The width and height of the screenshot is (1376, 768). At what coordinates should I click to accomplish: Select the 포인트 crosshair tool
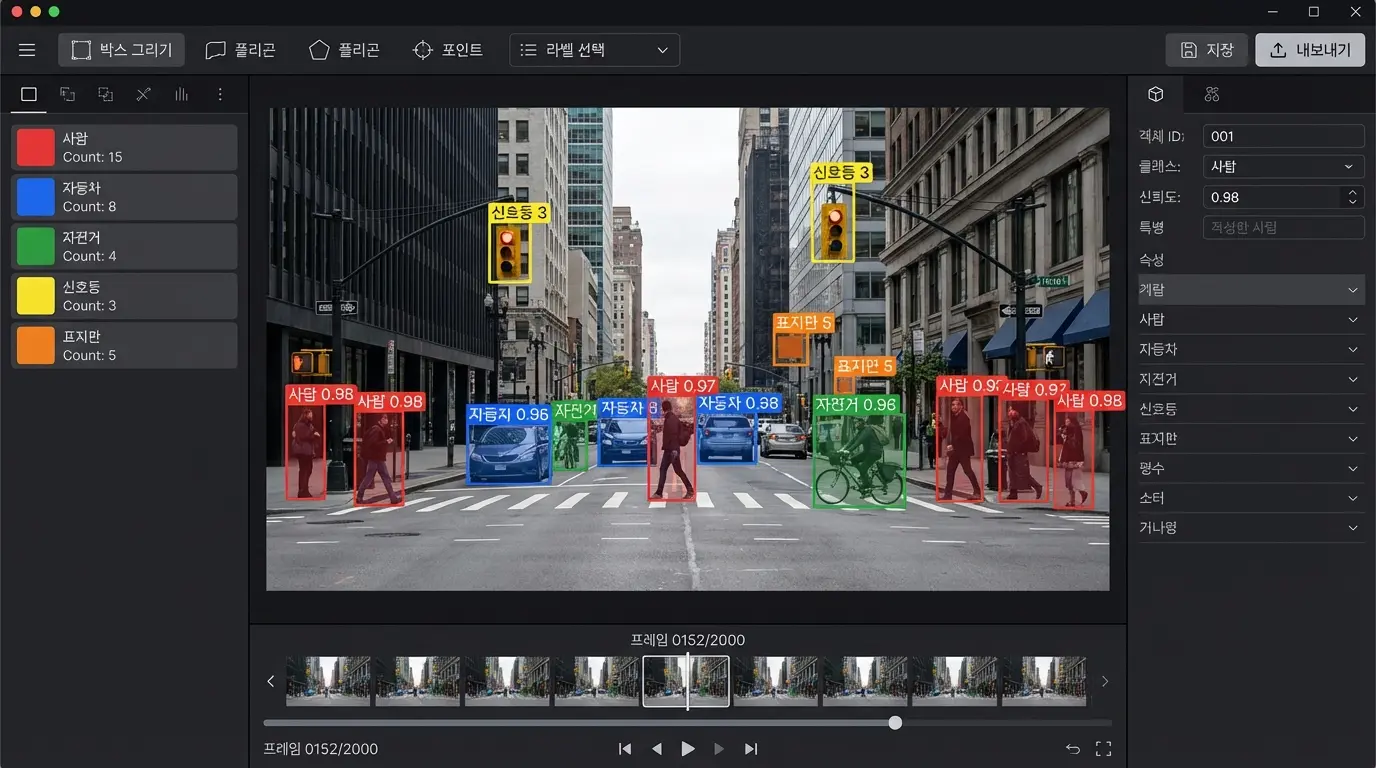(448, 50)
